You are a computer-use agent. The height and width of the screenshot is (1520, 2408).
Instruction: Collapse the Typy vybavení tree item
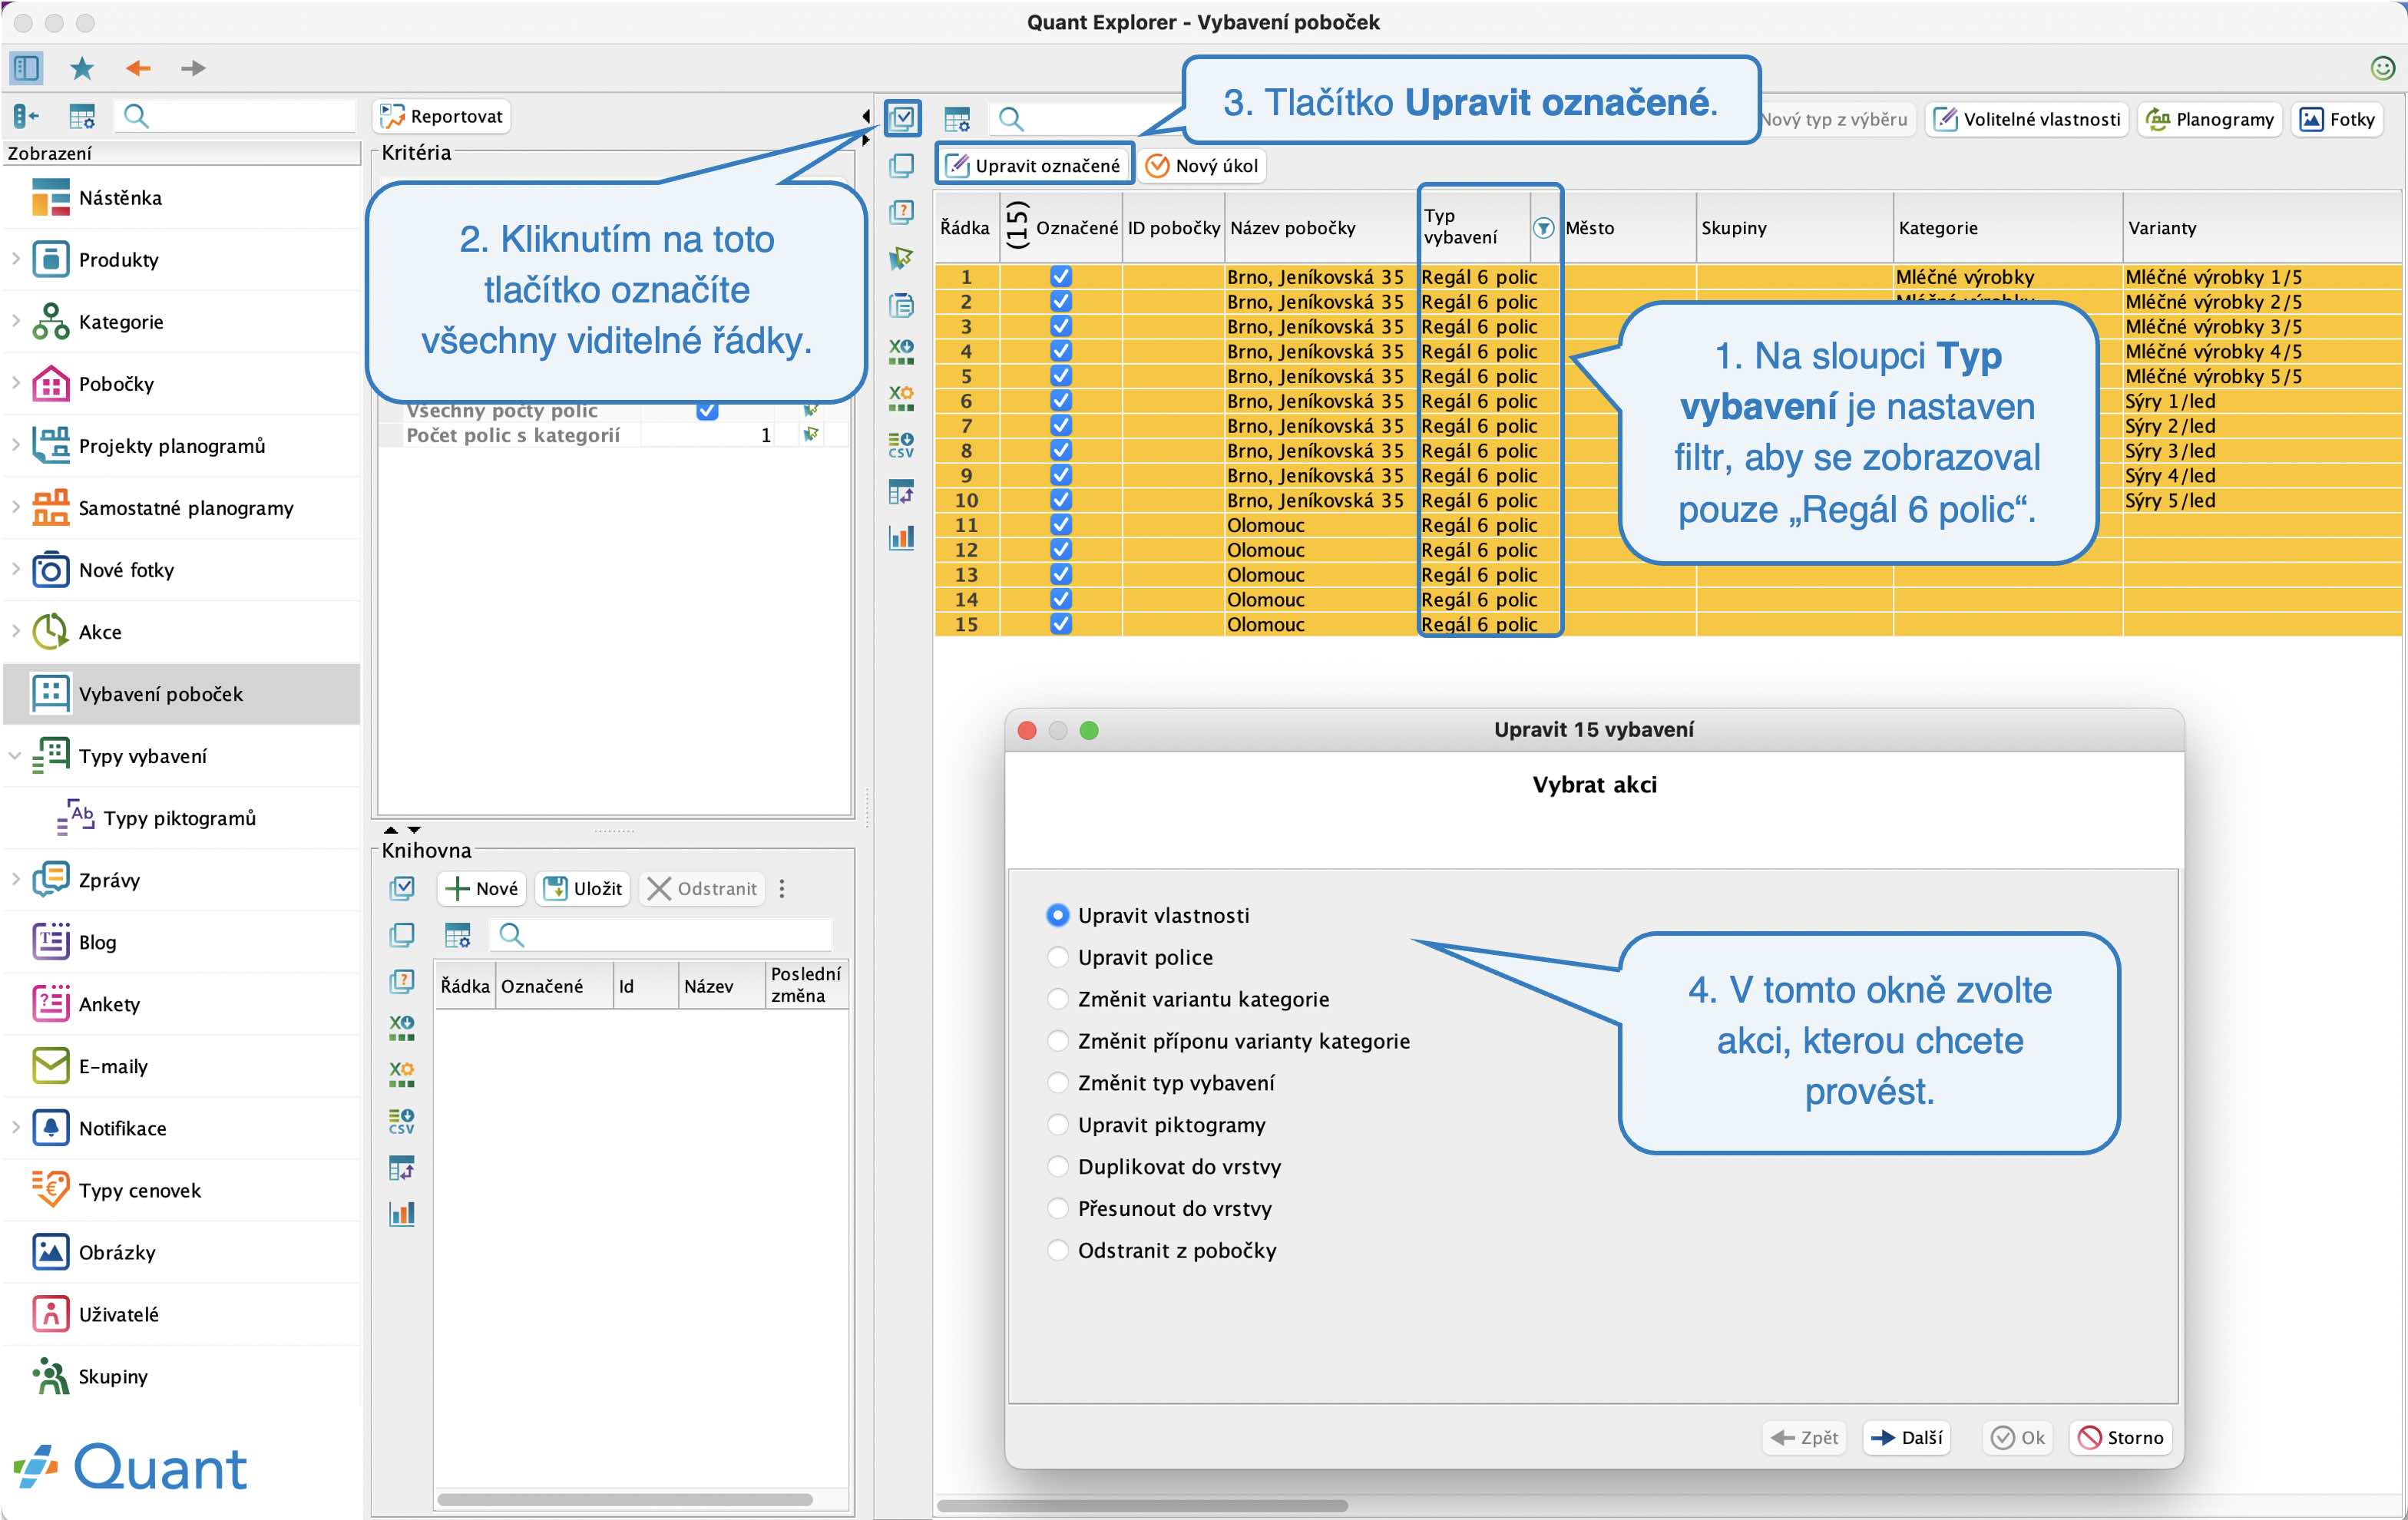click(16, 756)
